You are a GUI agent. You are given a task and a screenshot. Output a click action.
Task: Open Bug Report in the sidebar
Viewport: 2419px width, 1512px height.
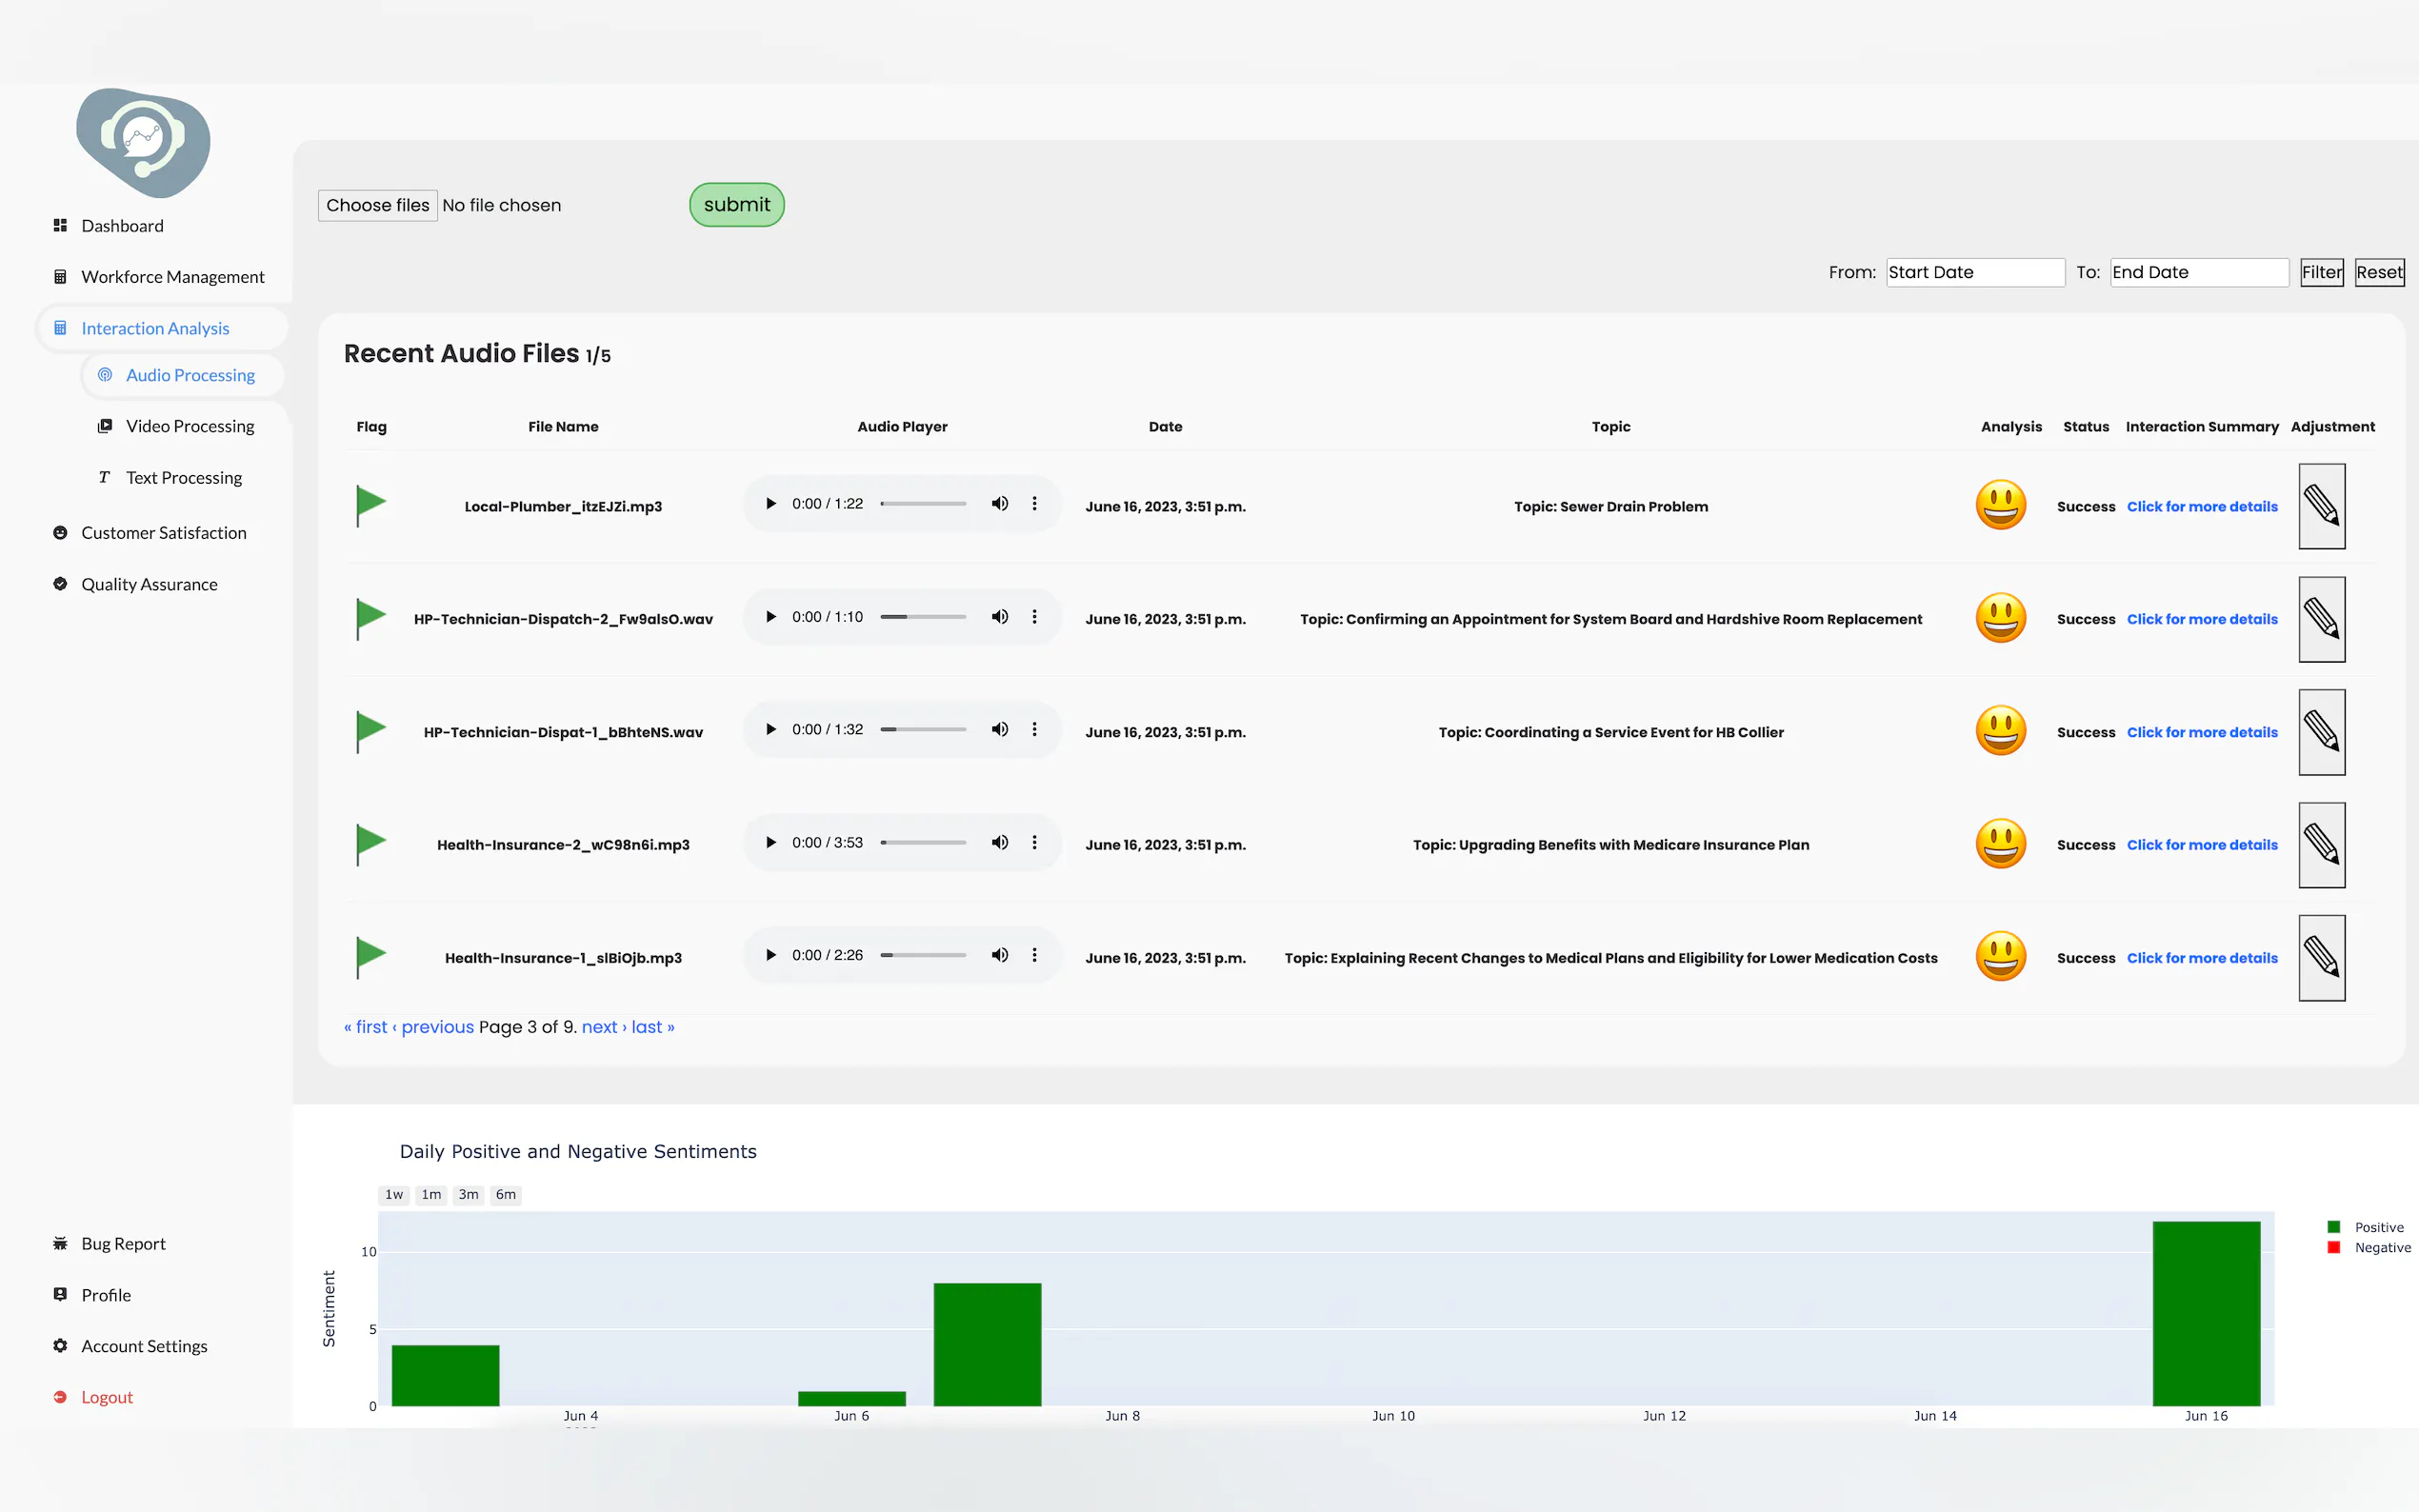point(123,1243)
